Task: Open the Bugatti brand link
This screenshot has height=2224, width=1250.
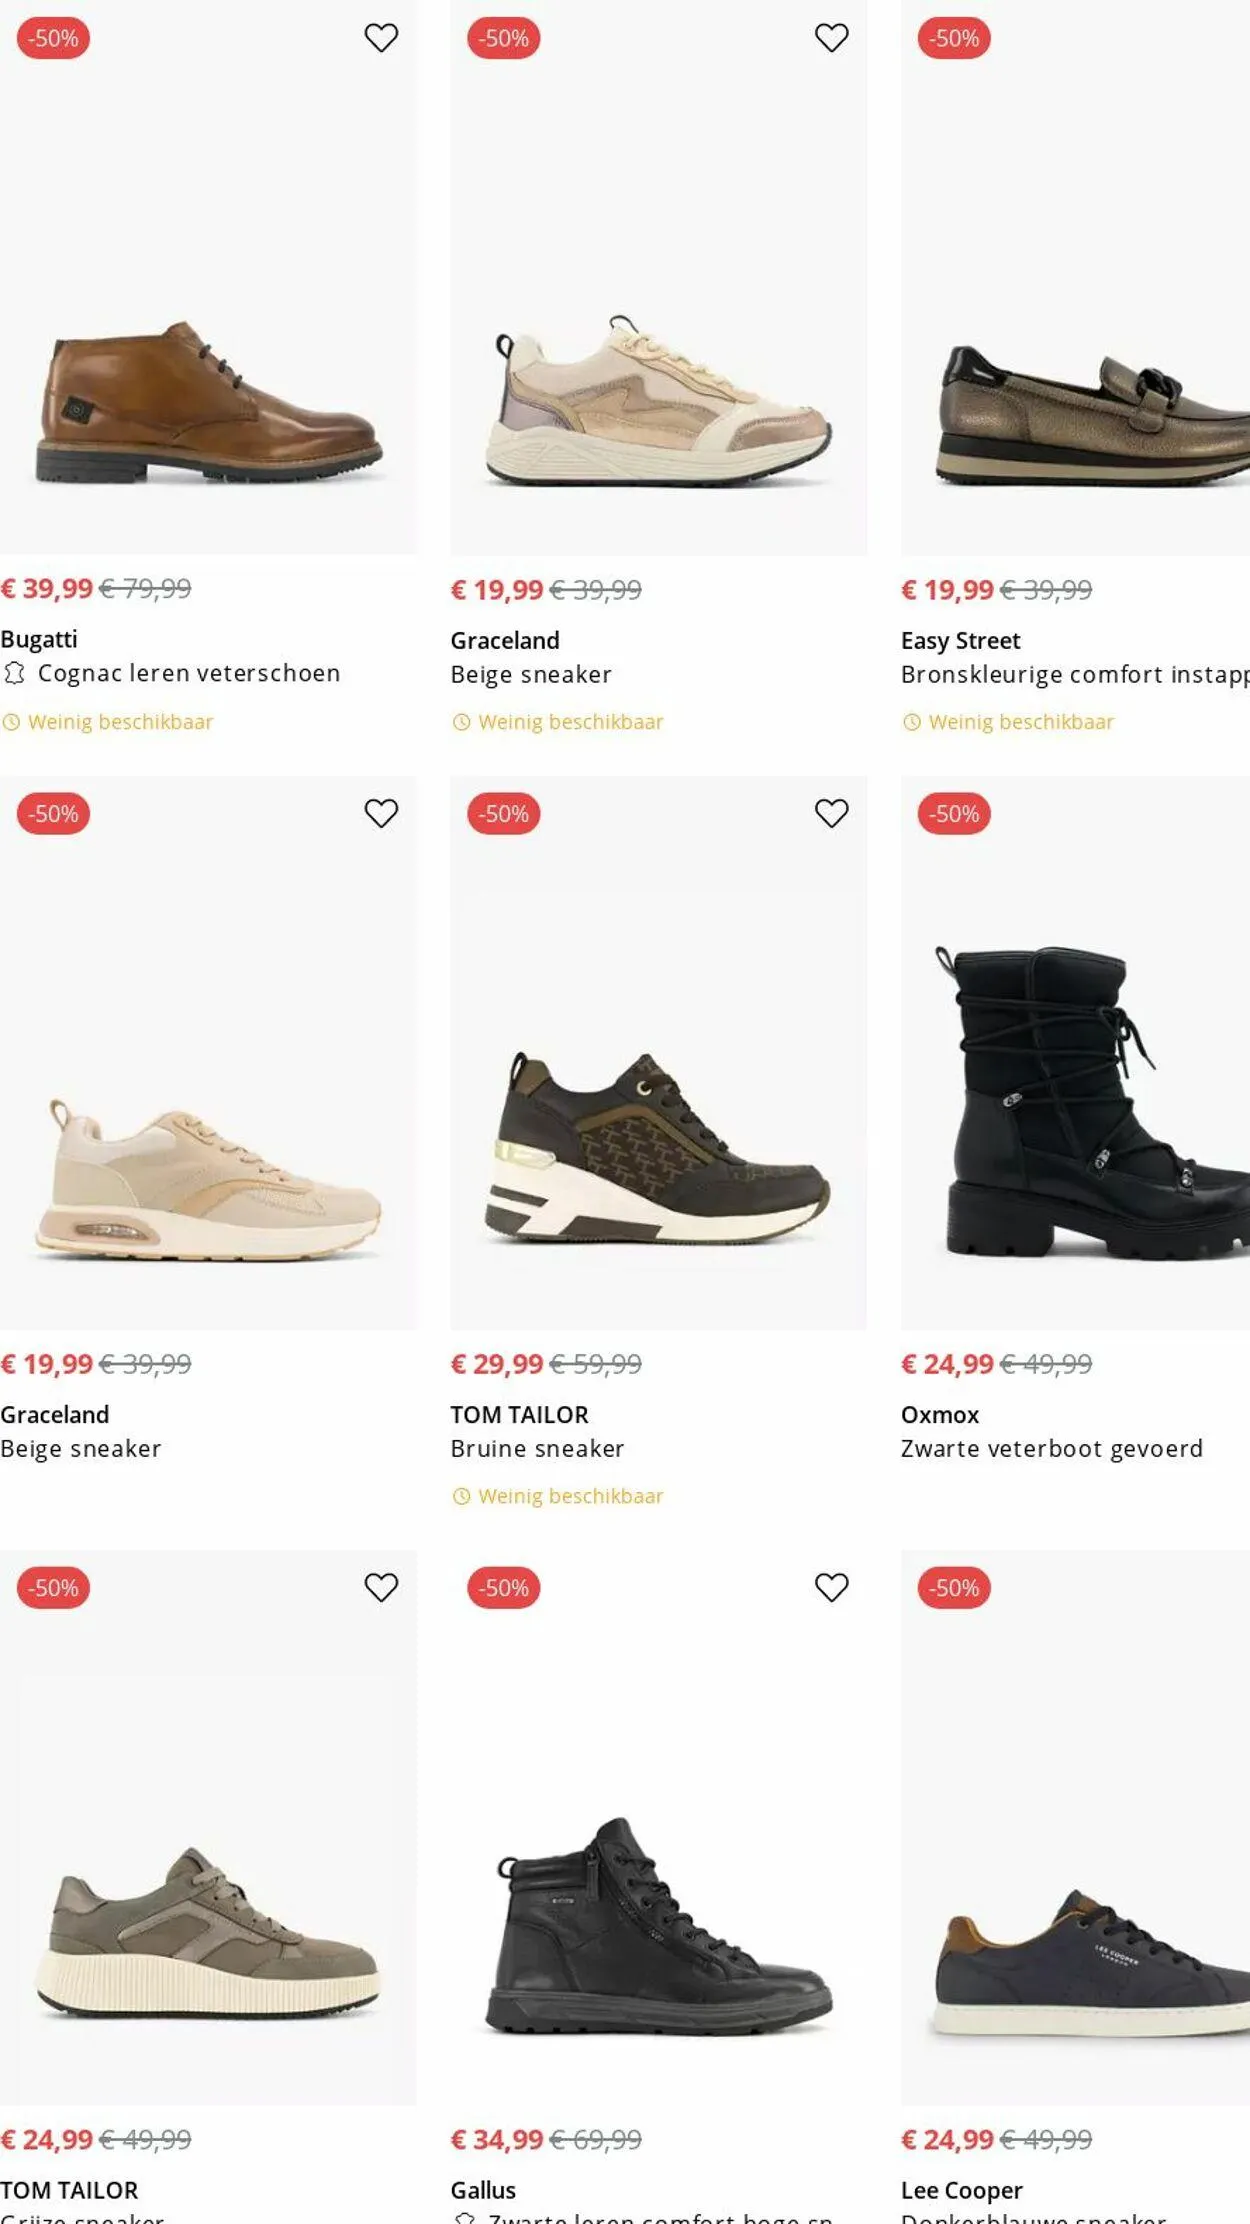Action: pos(39,639)
